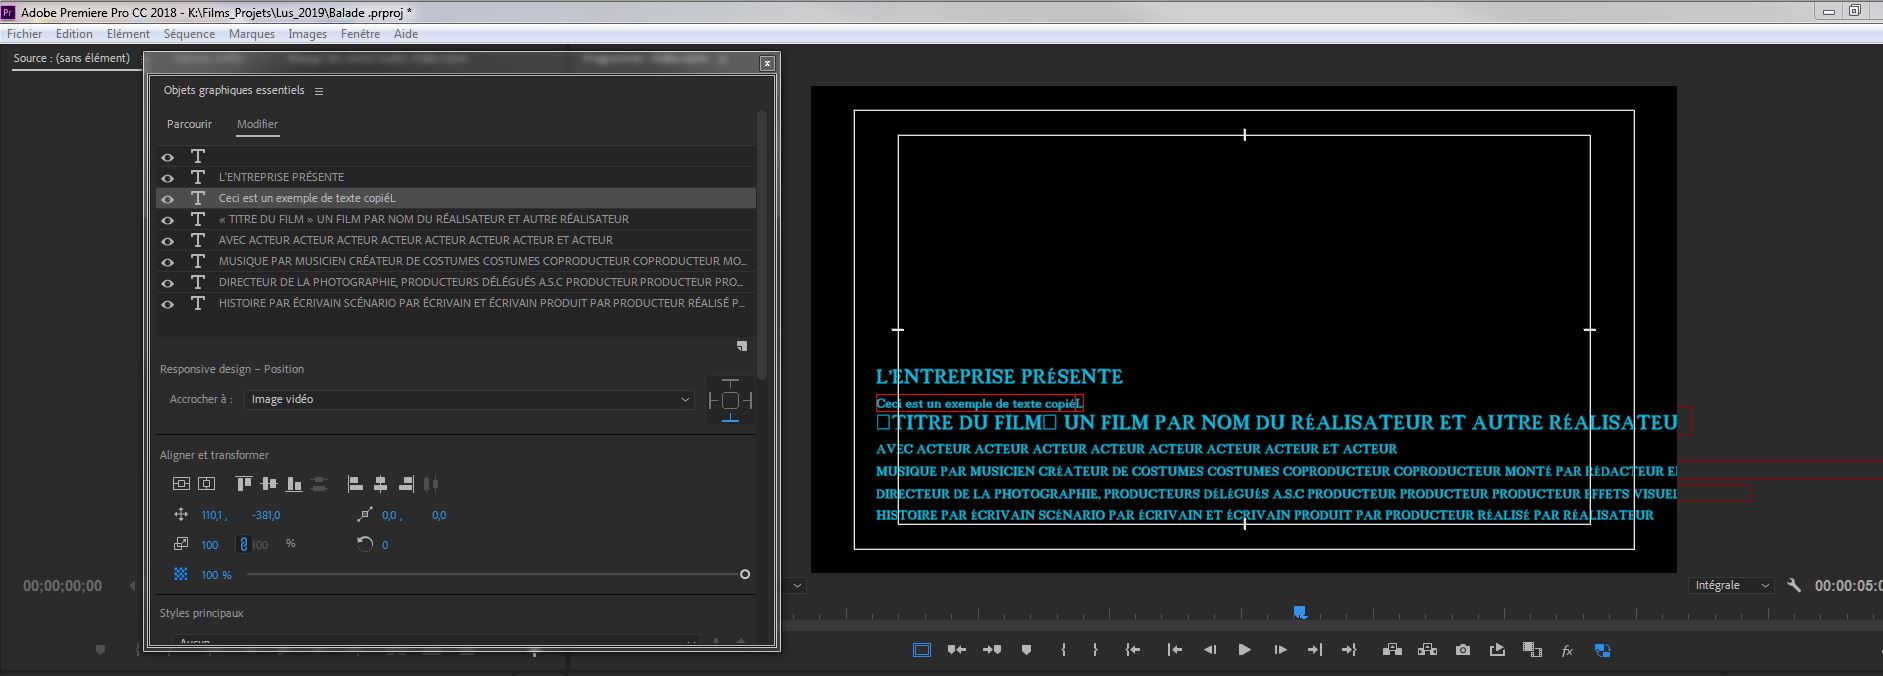Switch to the Parcourir tab

tap(189, 124)
